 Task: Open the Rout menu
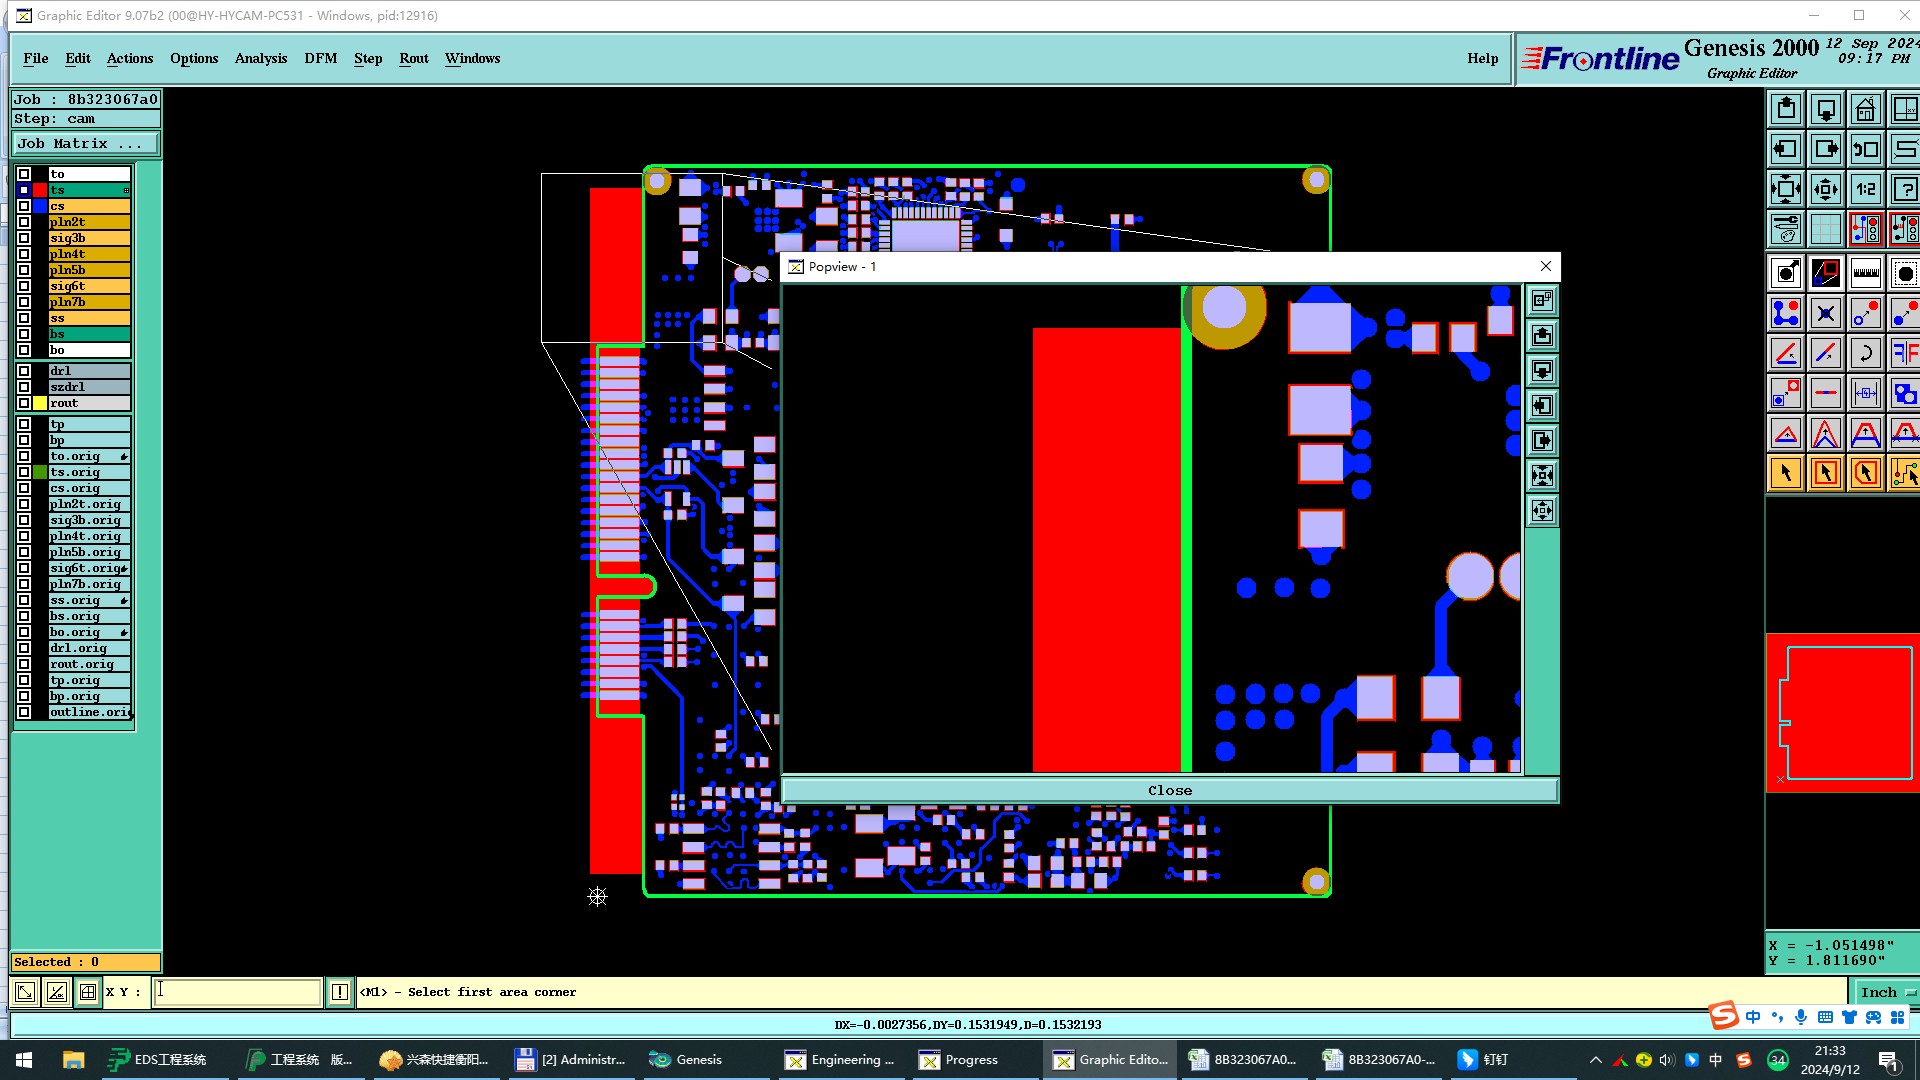click(414, 58)
